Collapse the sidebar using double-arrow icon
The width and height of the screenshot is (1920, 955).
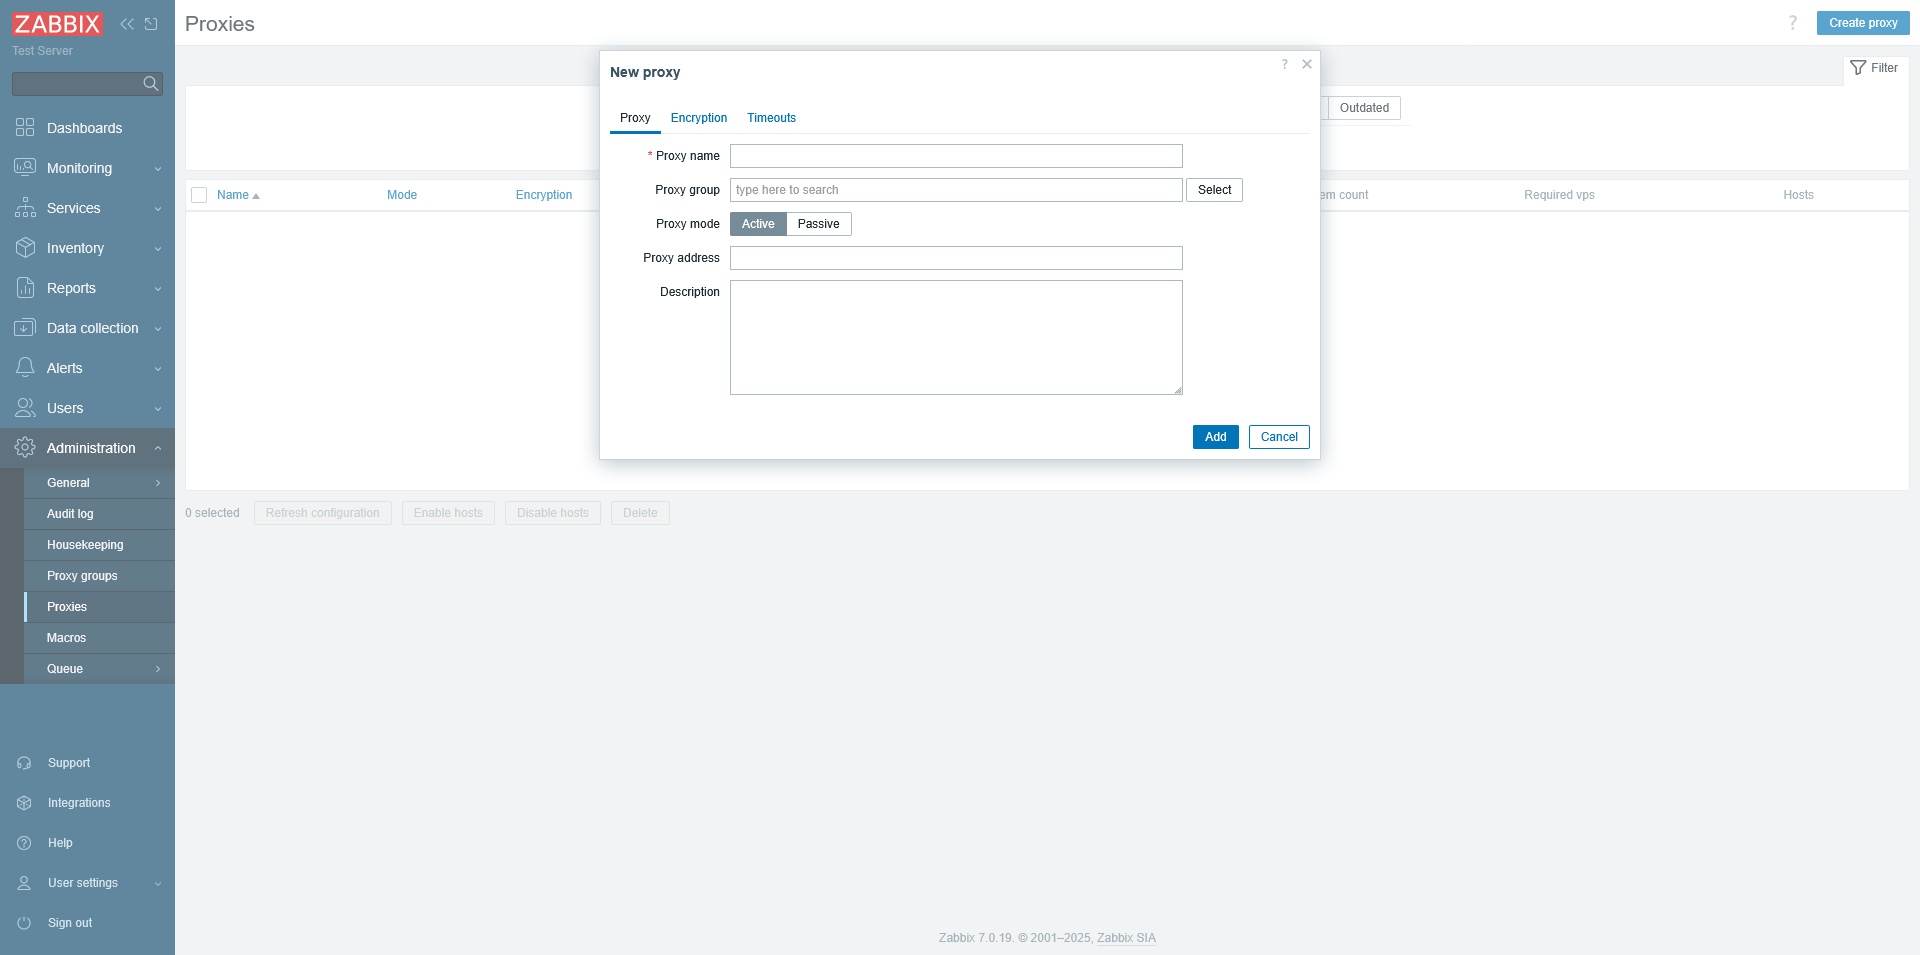[127, 24]
